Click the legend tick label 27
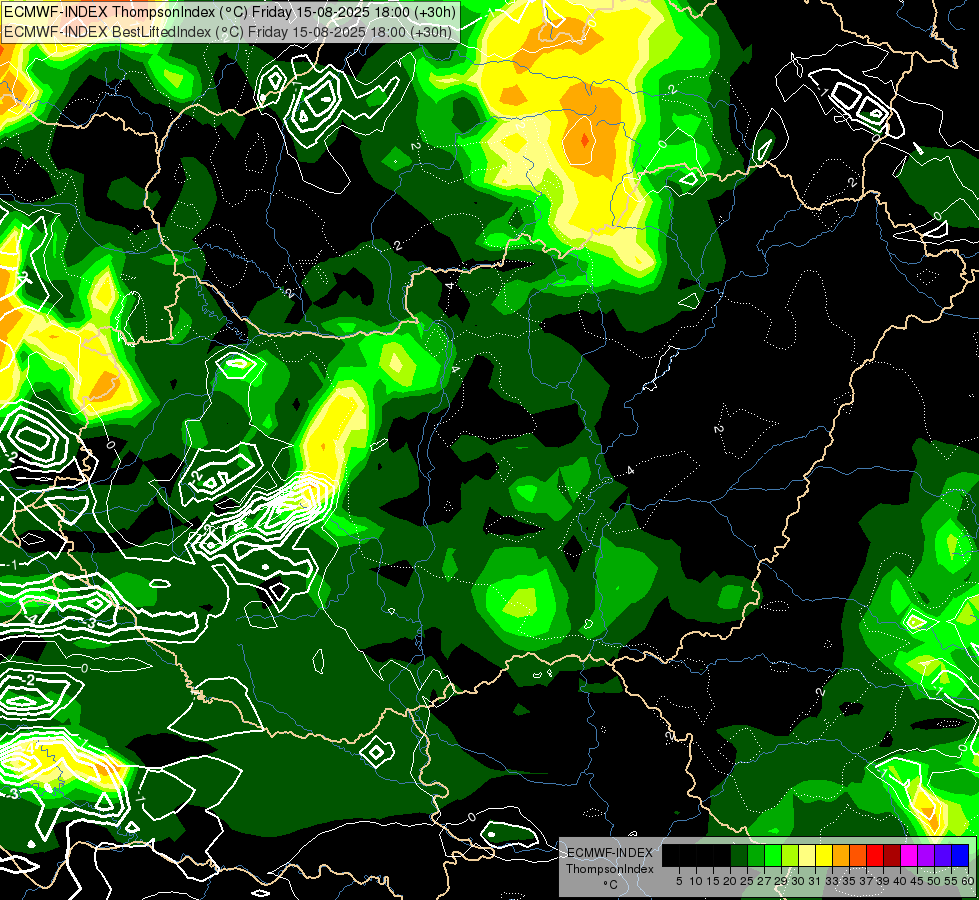The height and width of the screenshot is (900, 979). [x=764, y=881]
